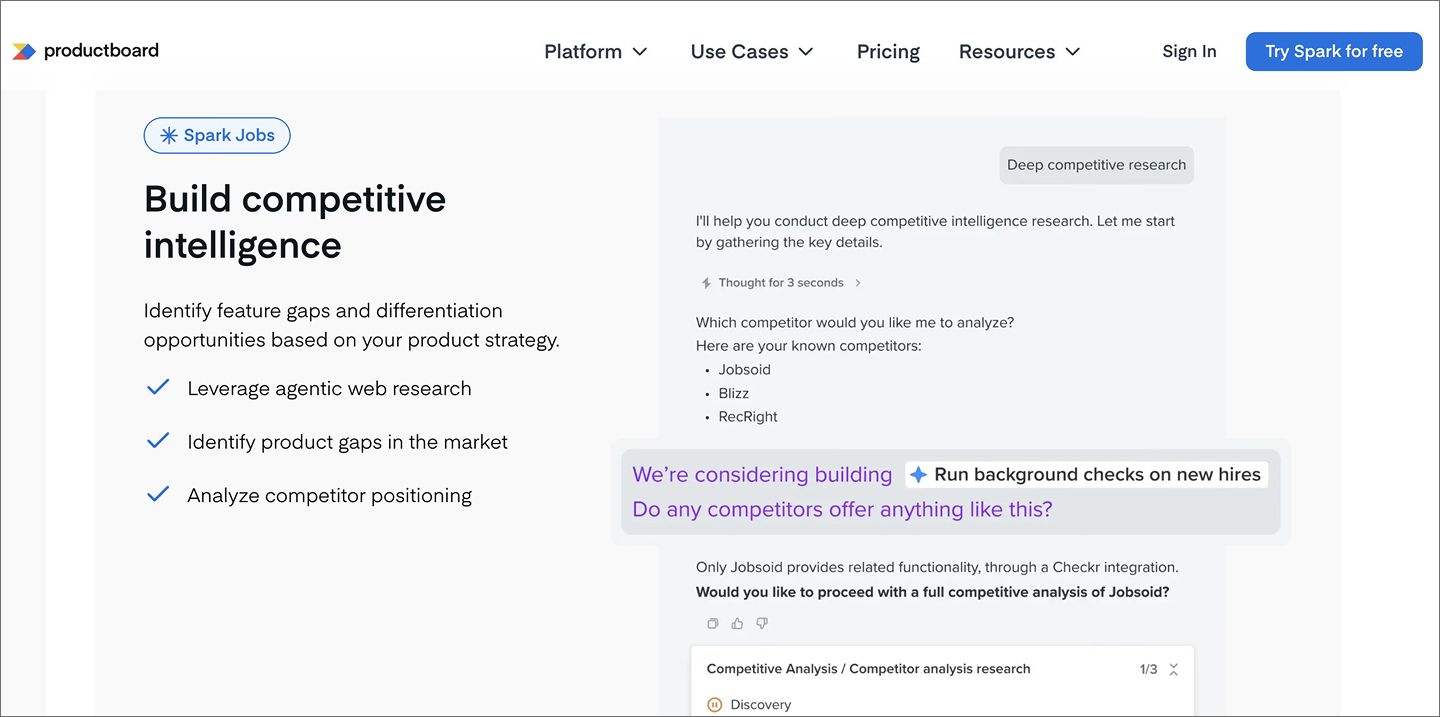Collapse the Competitive Analysis card

pyautogui.click(x=1173, y=668)
